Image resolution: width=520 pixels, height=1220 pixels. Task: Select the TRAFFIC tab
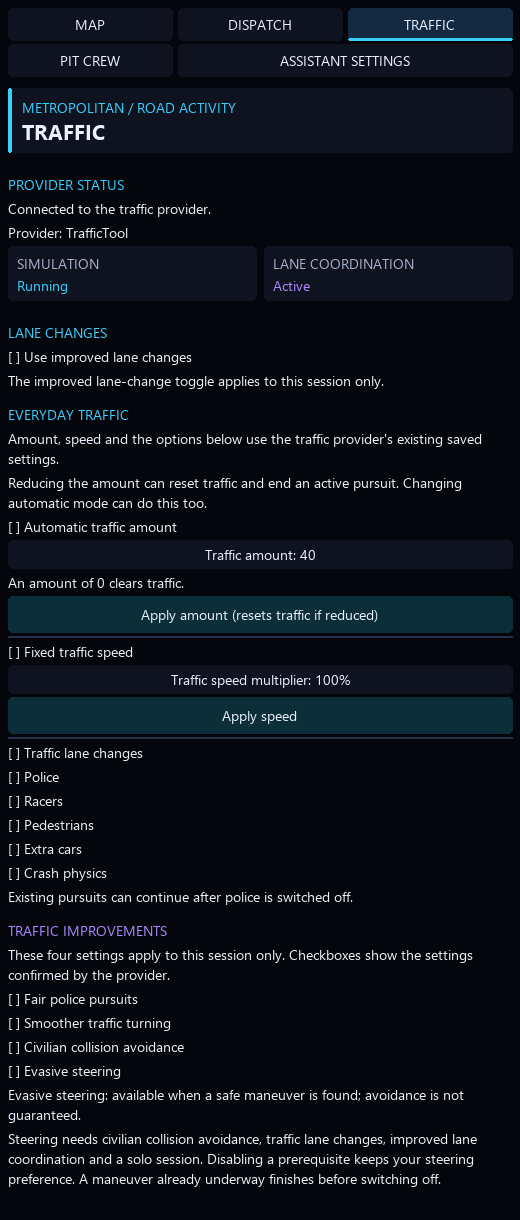click(x=430, y=25)
